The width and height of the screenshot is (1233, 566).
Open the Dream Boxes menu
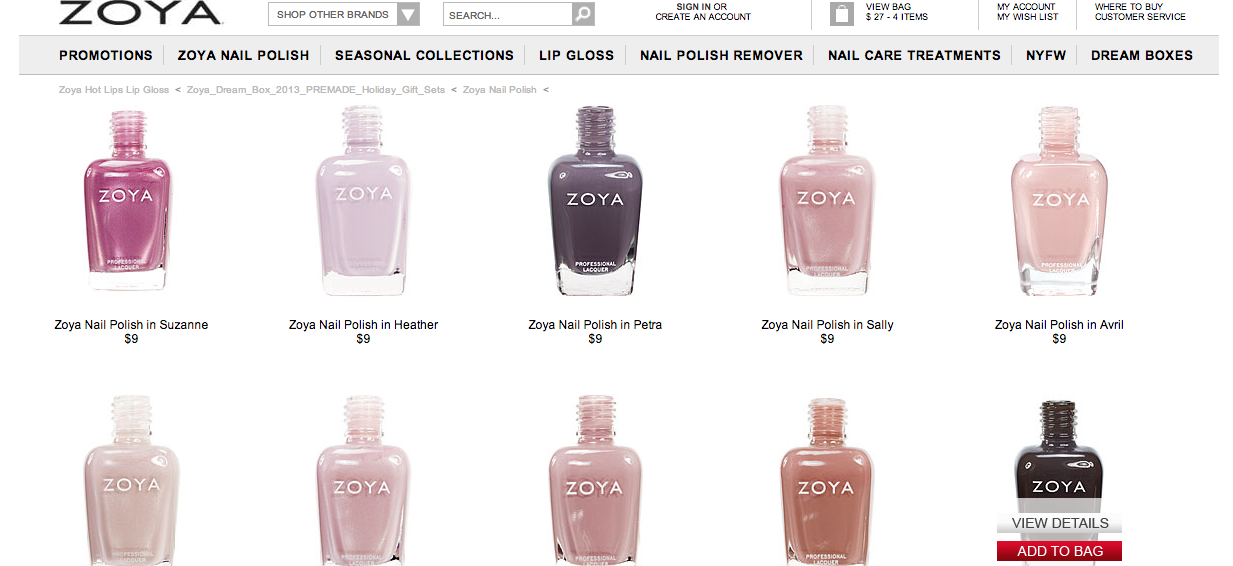click(1142, 55)
